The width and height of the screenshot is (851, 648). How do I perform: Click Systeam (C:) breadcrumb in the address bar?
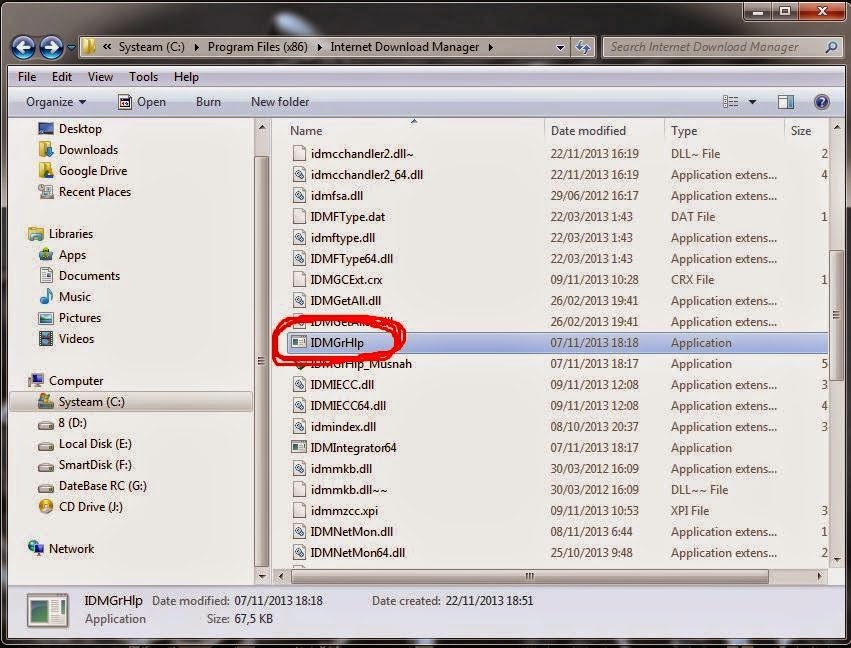151,47
